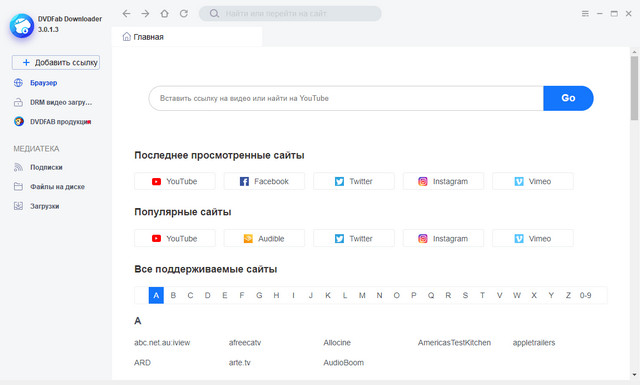Open the home page icon in toolbar
The width and height of the screenshot is (640, 385).
[164, 13]
